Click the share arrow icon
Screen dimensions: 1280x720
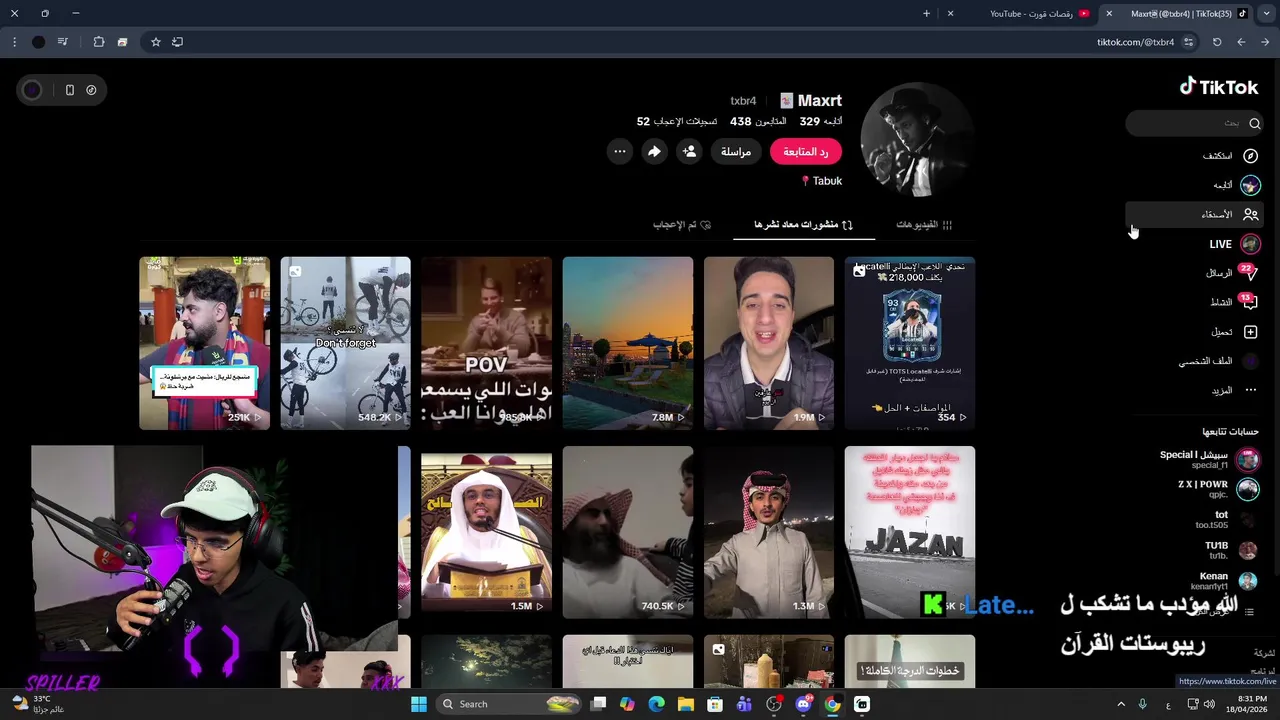pos(654,151)
